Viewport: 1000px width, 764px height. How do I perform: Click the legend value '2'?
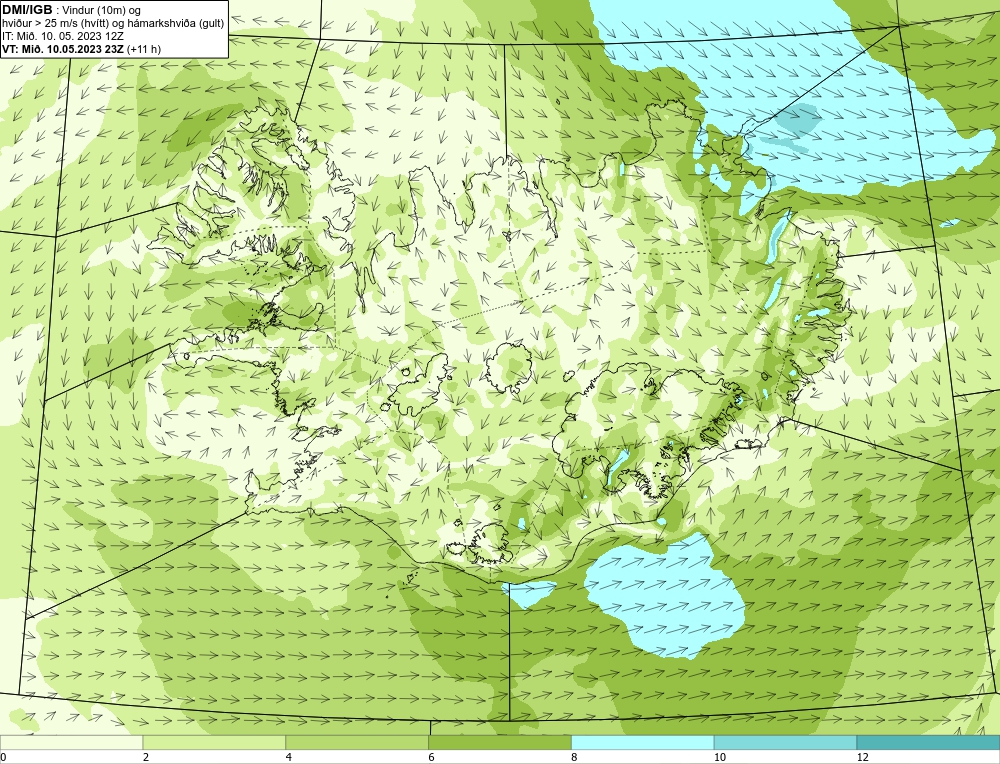pos(146,757)
